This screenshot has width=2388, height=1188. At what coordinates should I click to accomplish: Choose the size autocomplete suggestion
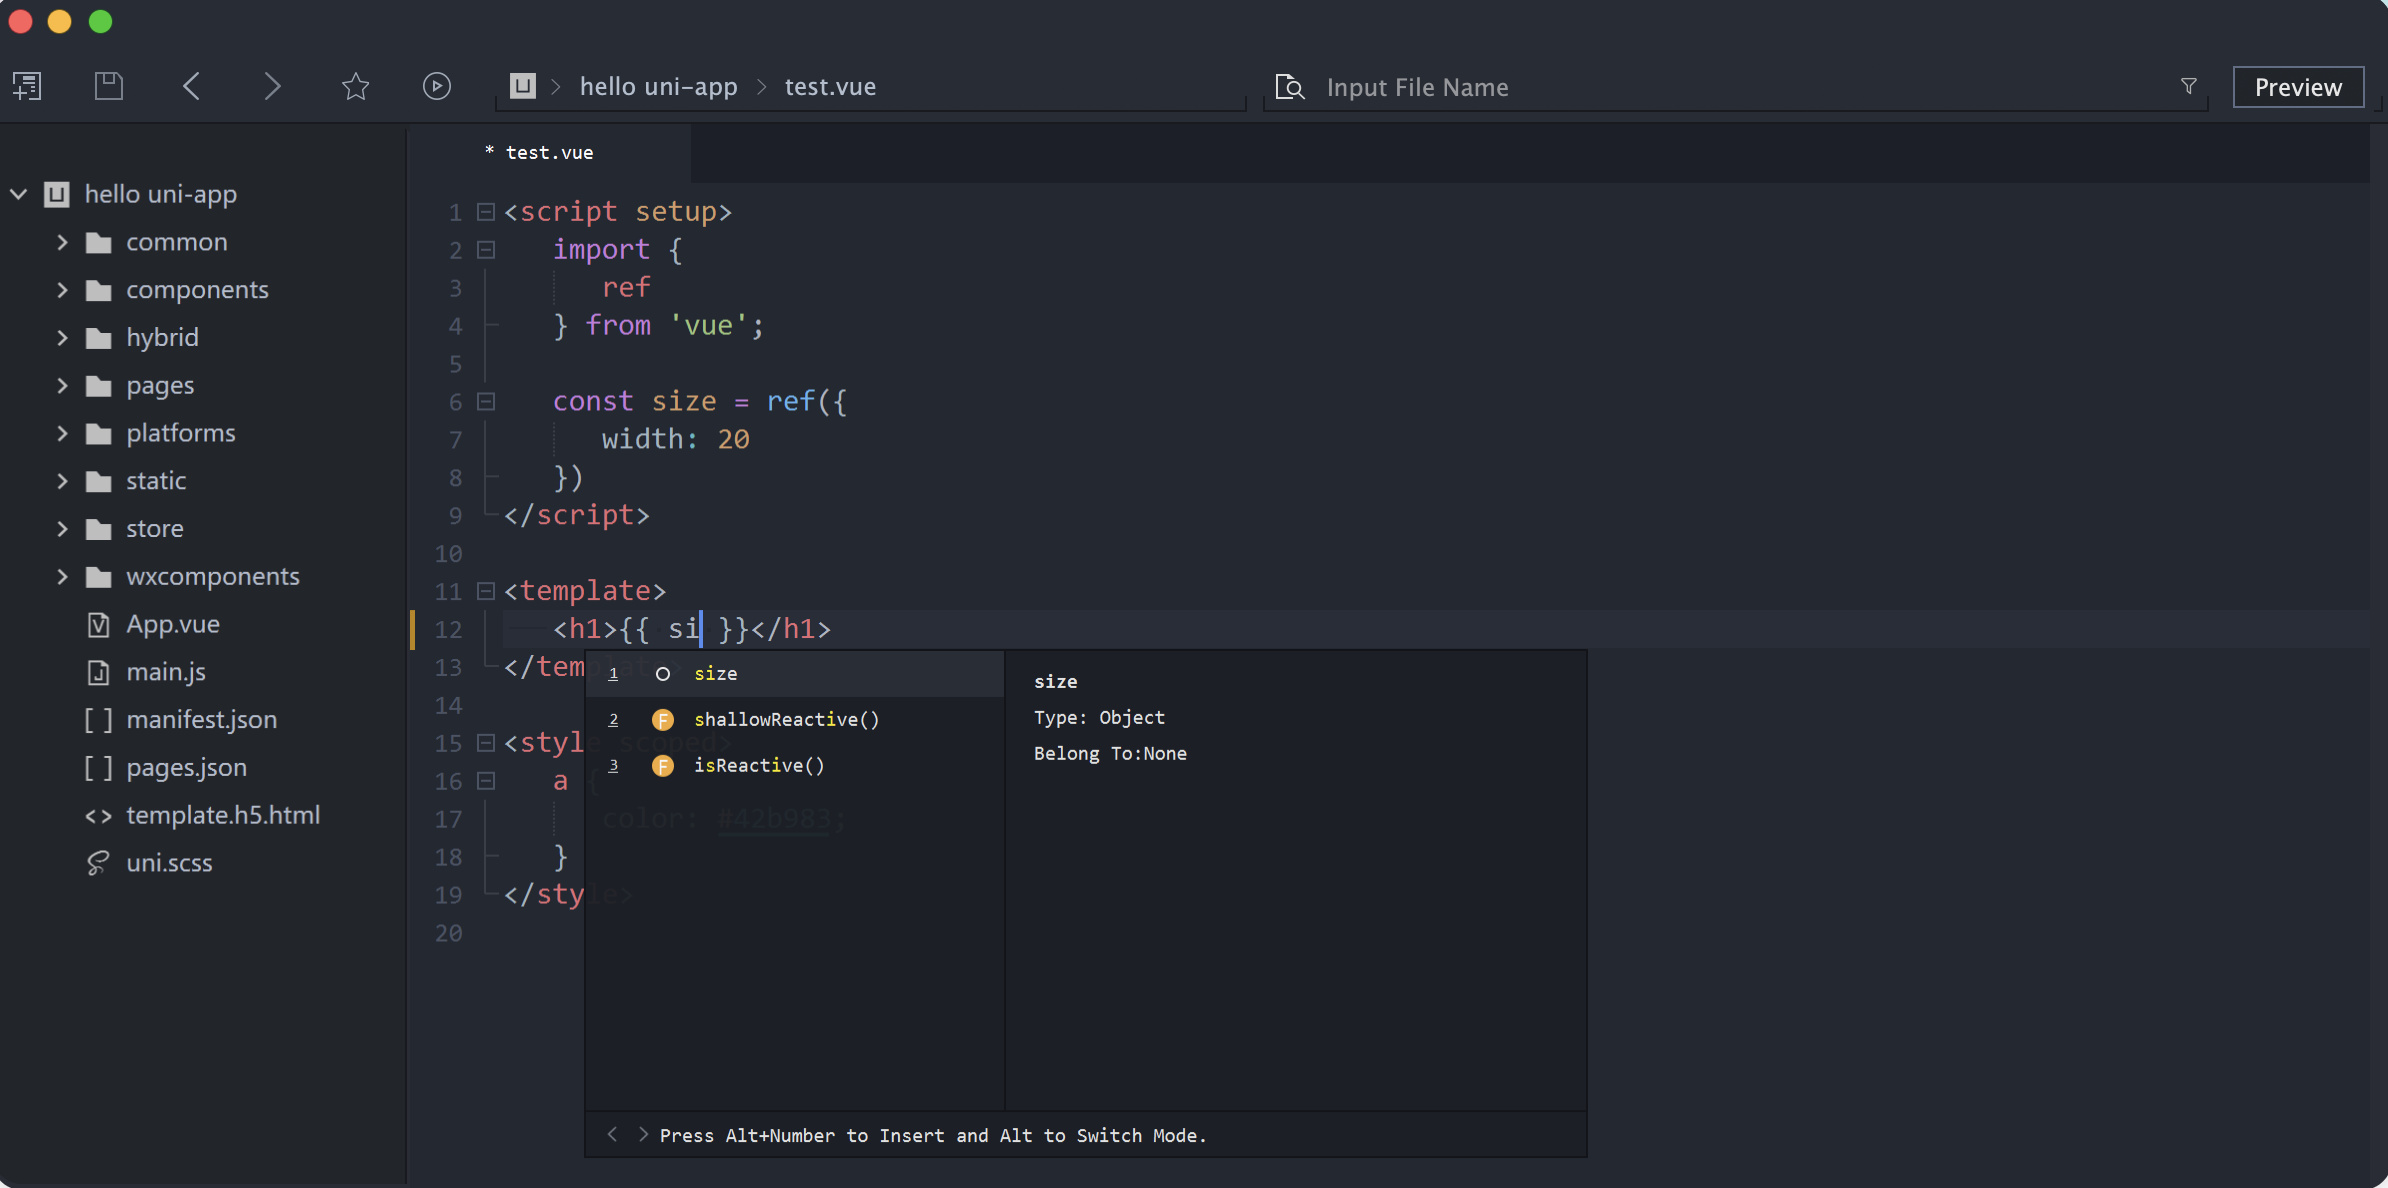[794, 674]
